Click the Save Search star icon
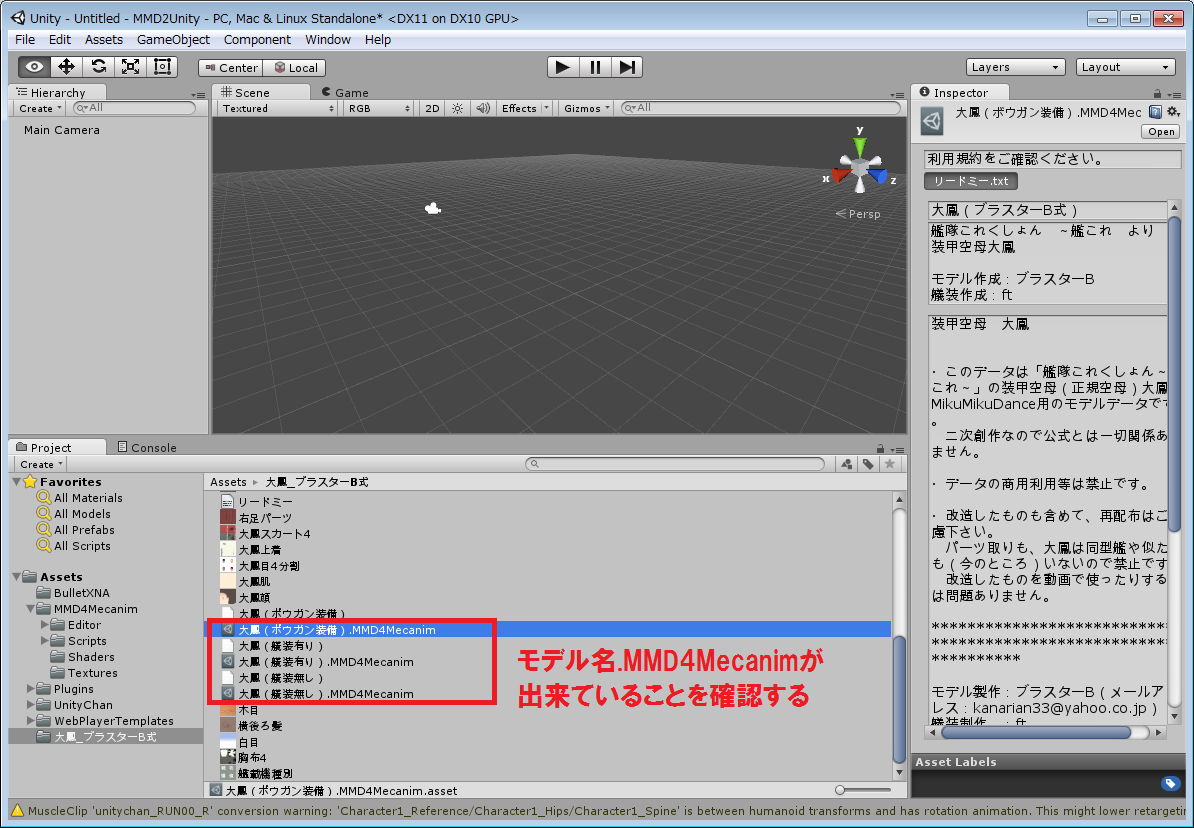This screenshot has height=828, width=1194. click(889, 464)
